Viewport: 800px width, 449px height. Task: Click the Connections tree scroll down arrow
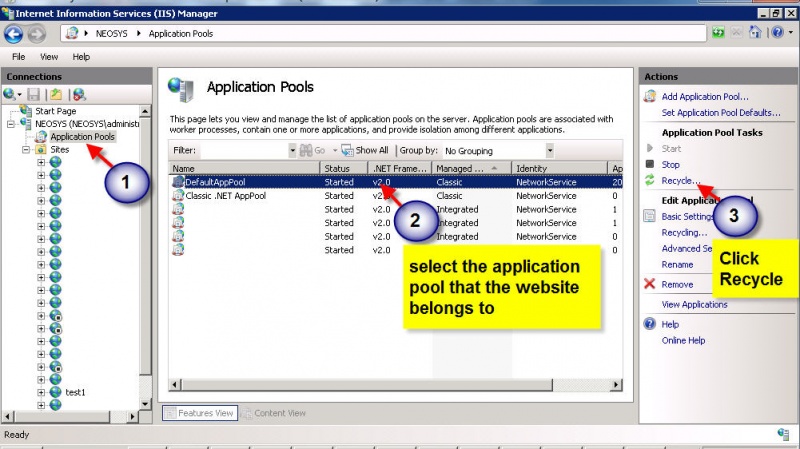click(145, 404)
